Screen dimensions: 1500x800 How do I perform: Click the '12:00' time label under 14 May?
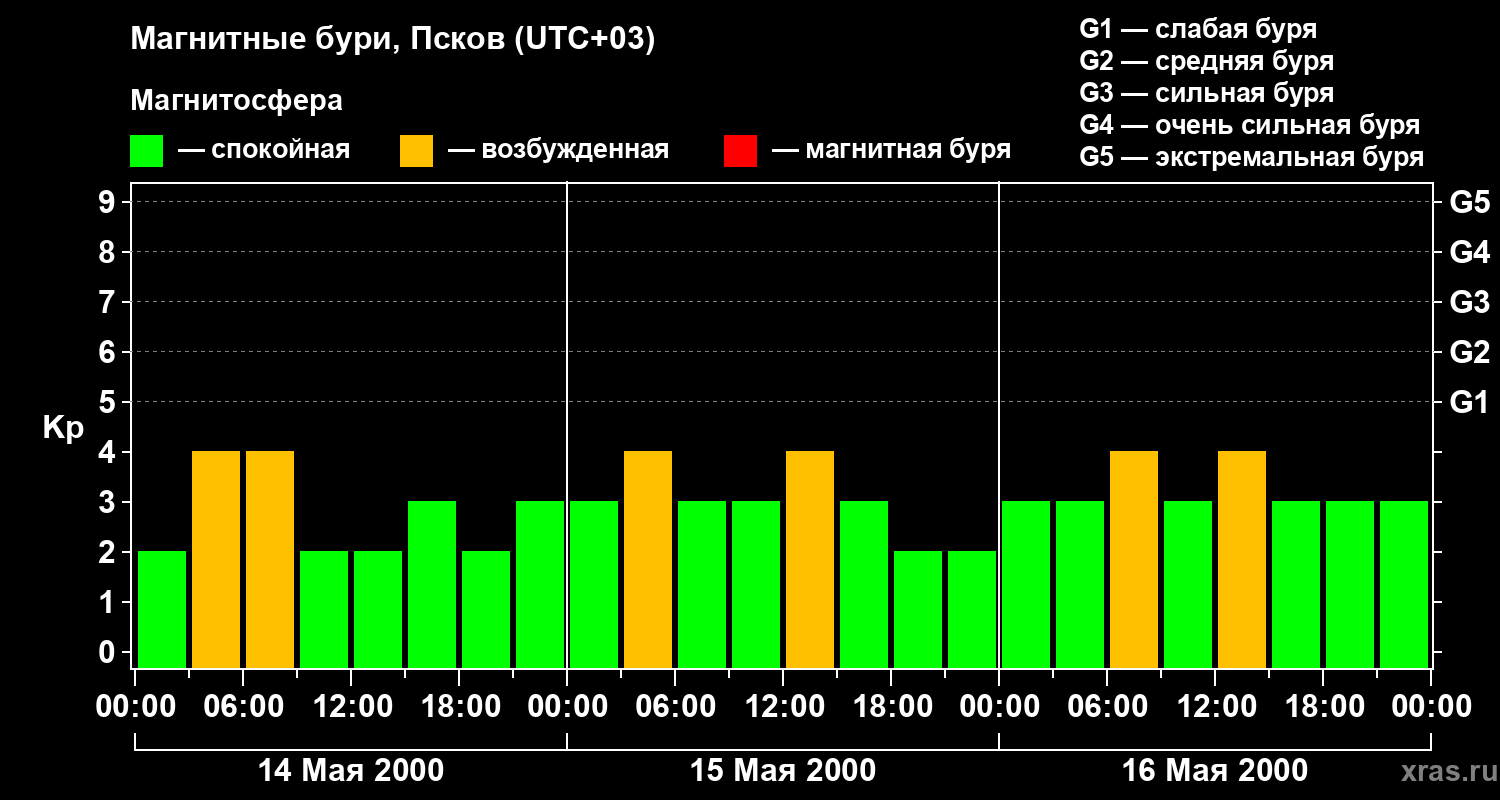pyautogui.click(x=351, y=707)
